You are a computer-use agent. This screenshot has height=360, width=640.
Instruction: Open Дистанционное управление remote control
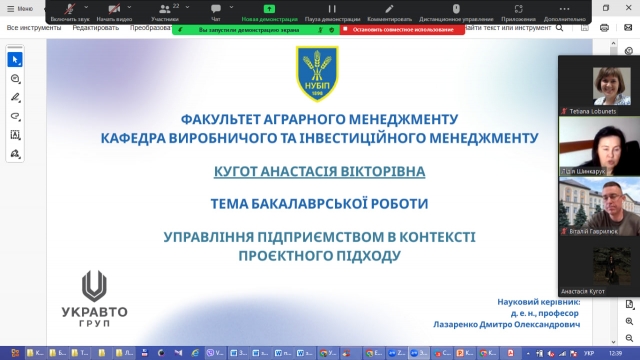coord(456,12)
